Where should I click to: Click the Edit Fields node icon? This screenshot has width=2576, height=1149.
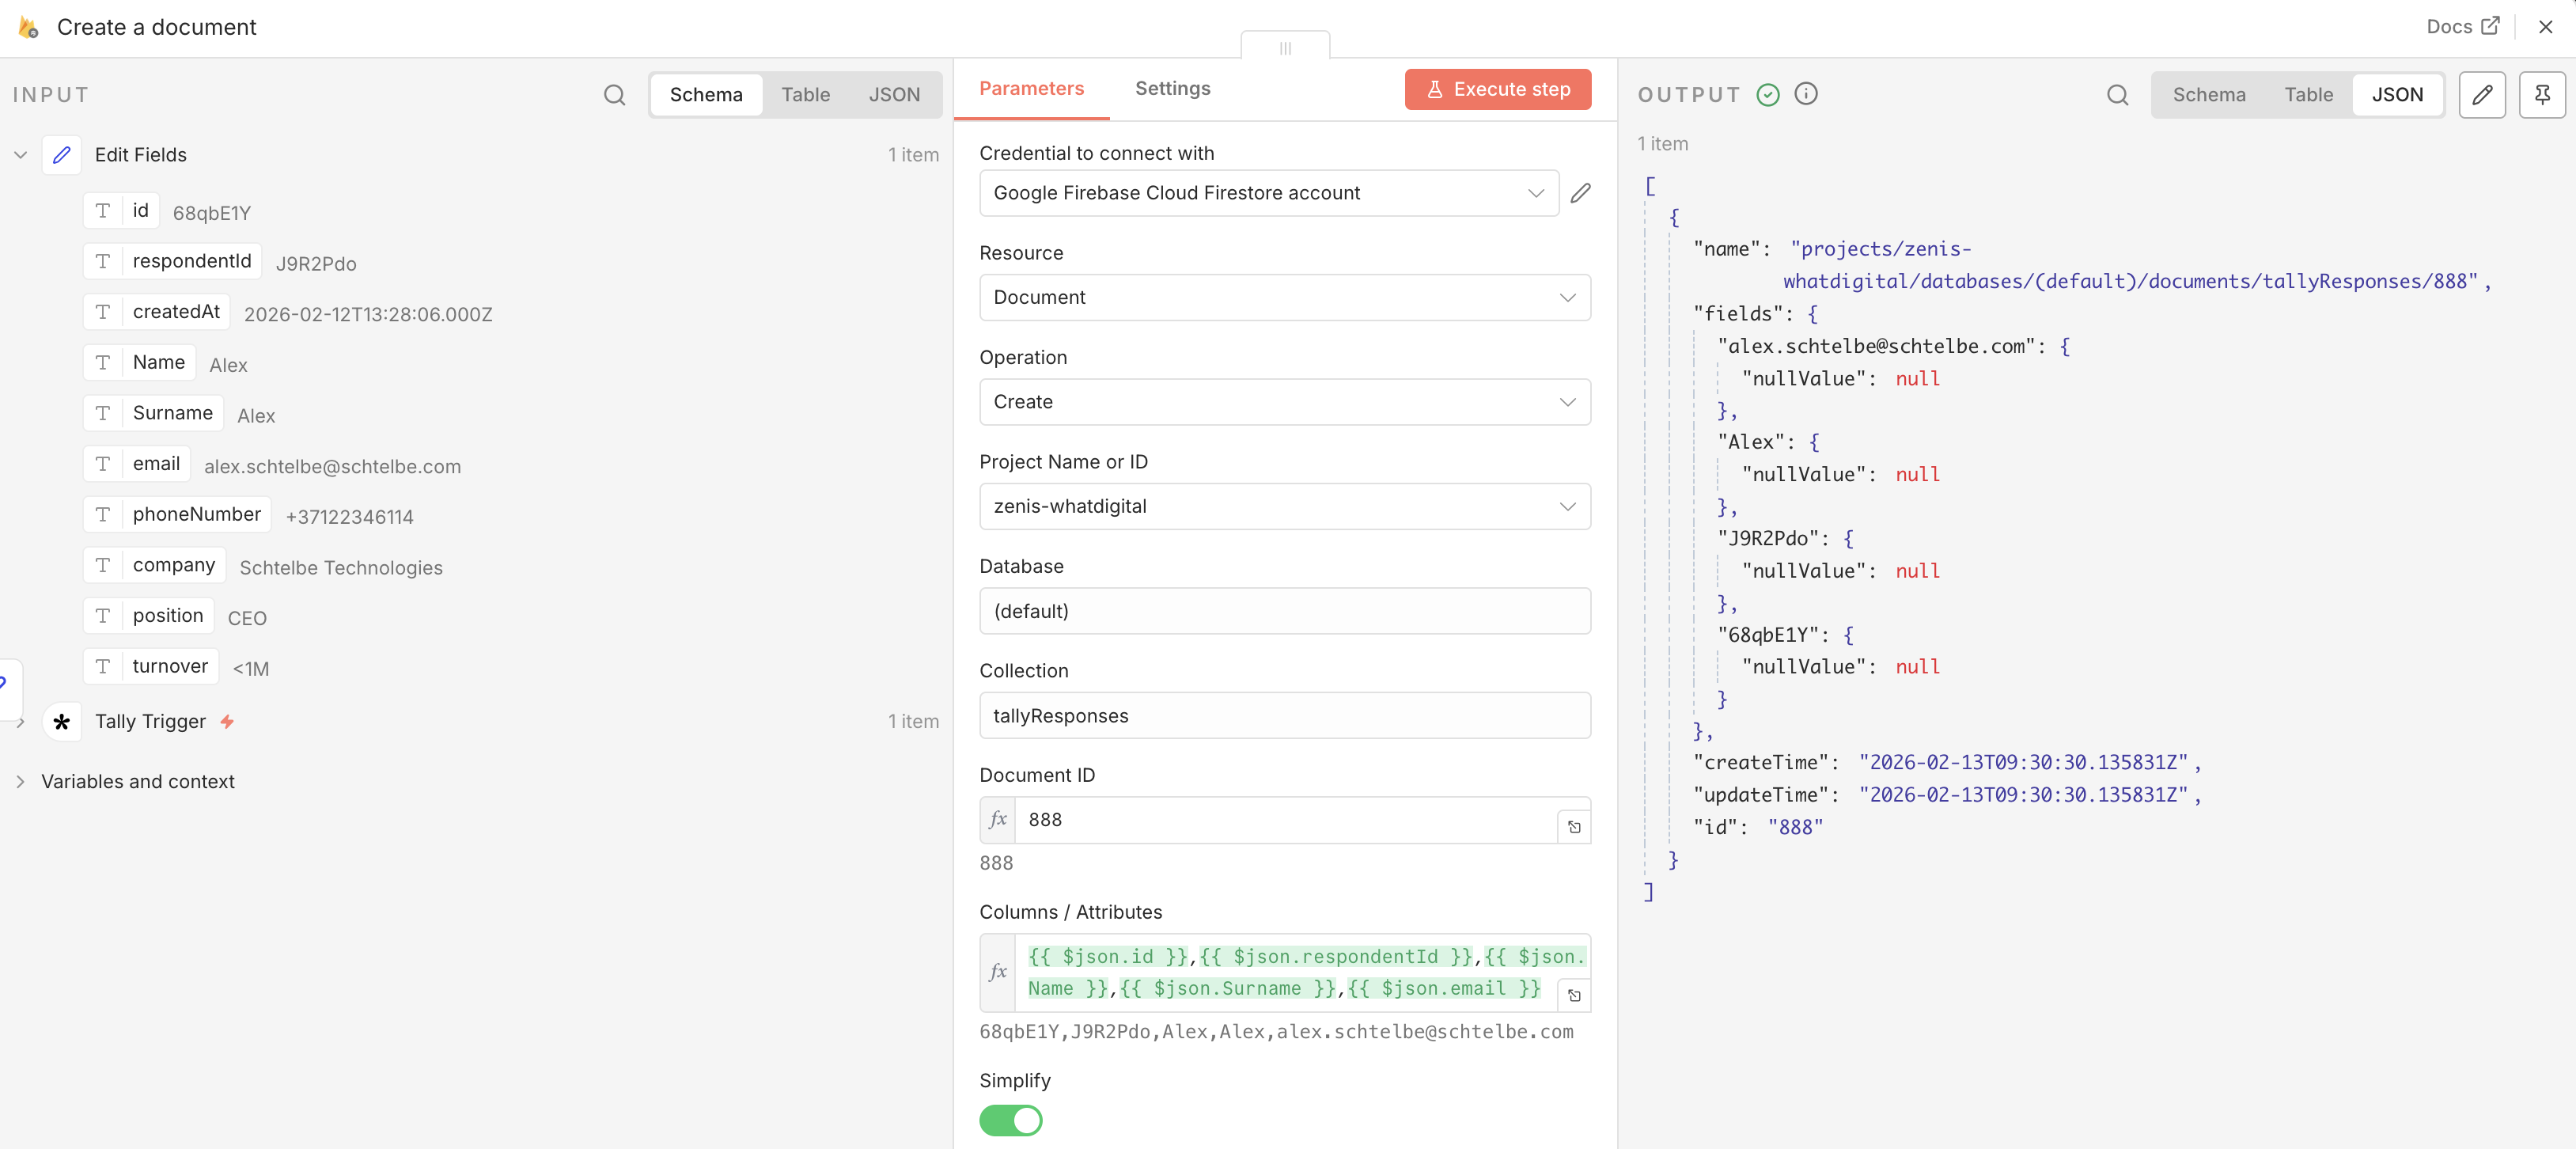(x=62, y=155)
